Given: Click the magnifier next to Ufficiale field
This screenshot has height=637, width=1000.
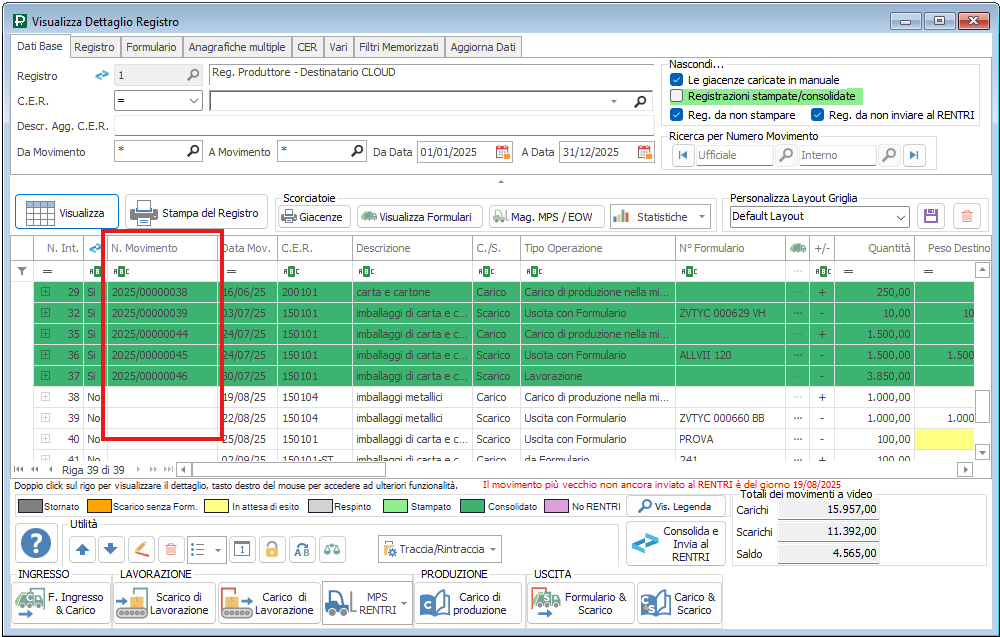Looking at the screenshot, I should click(787, 155).
